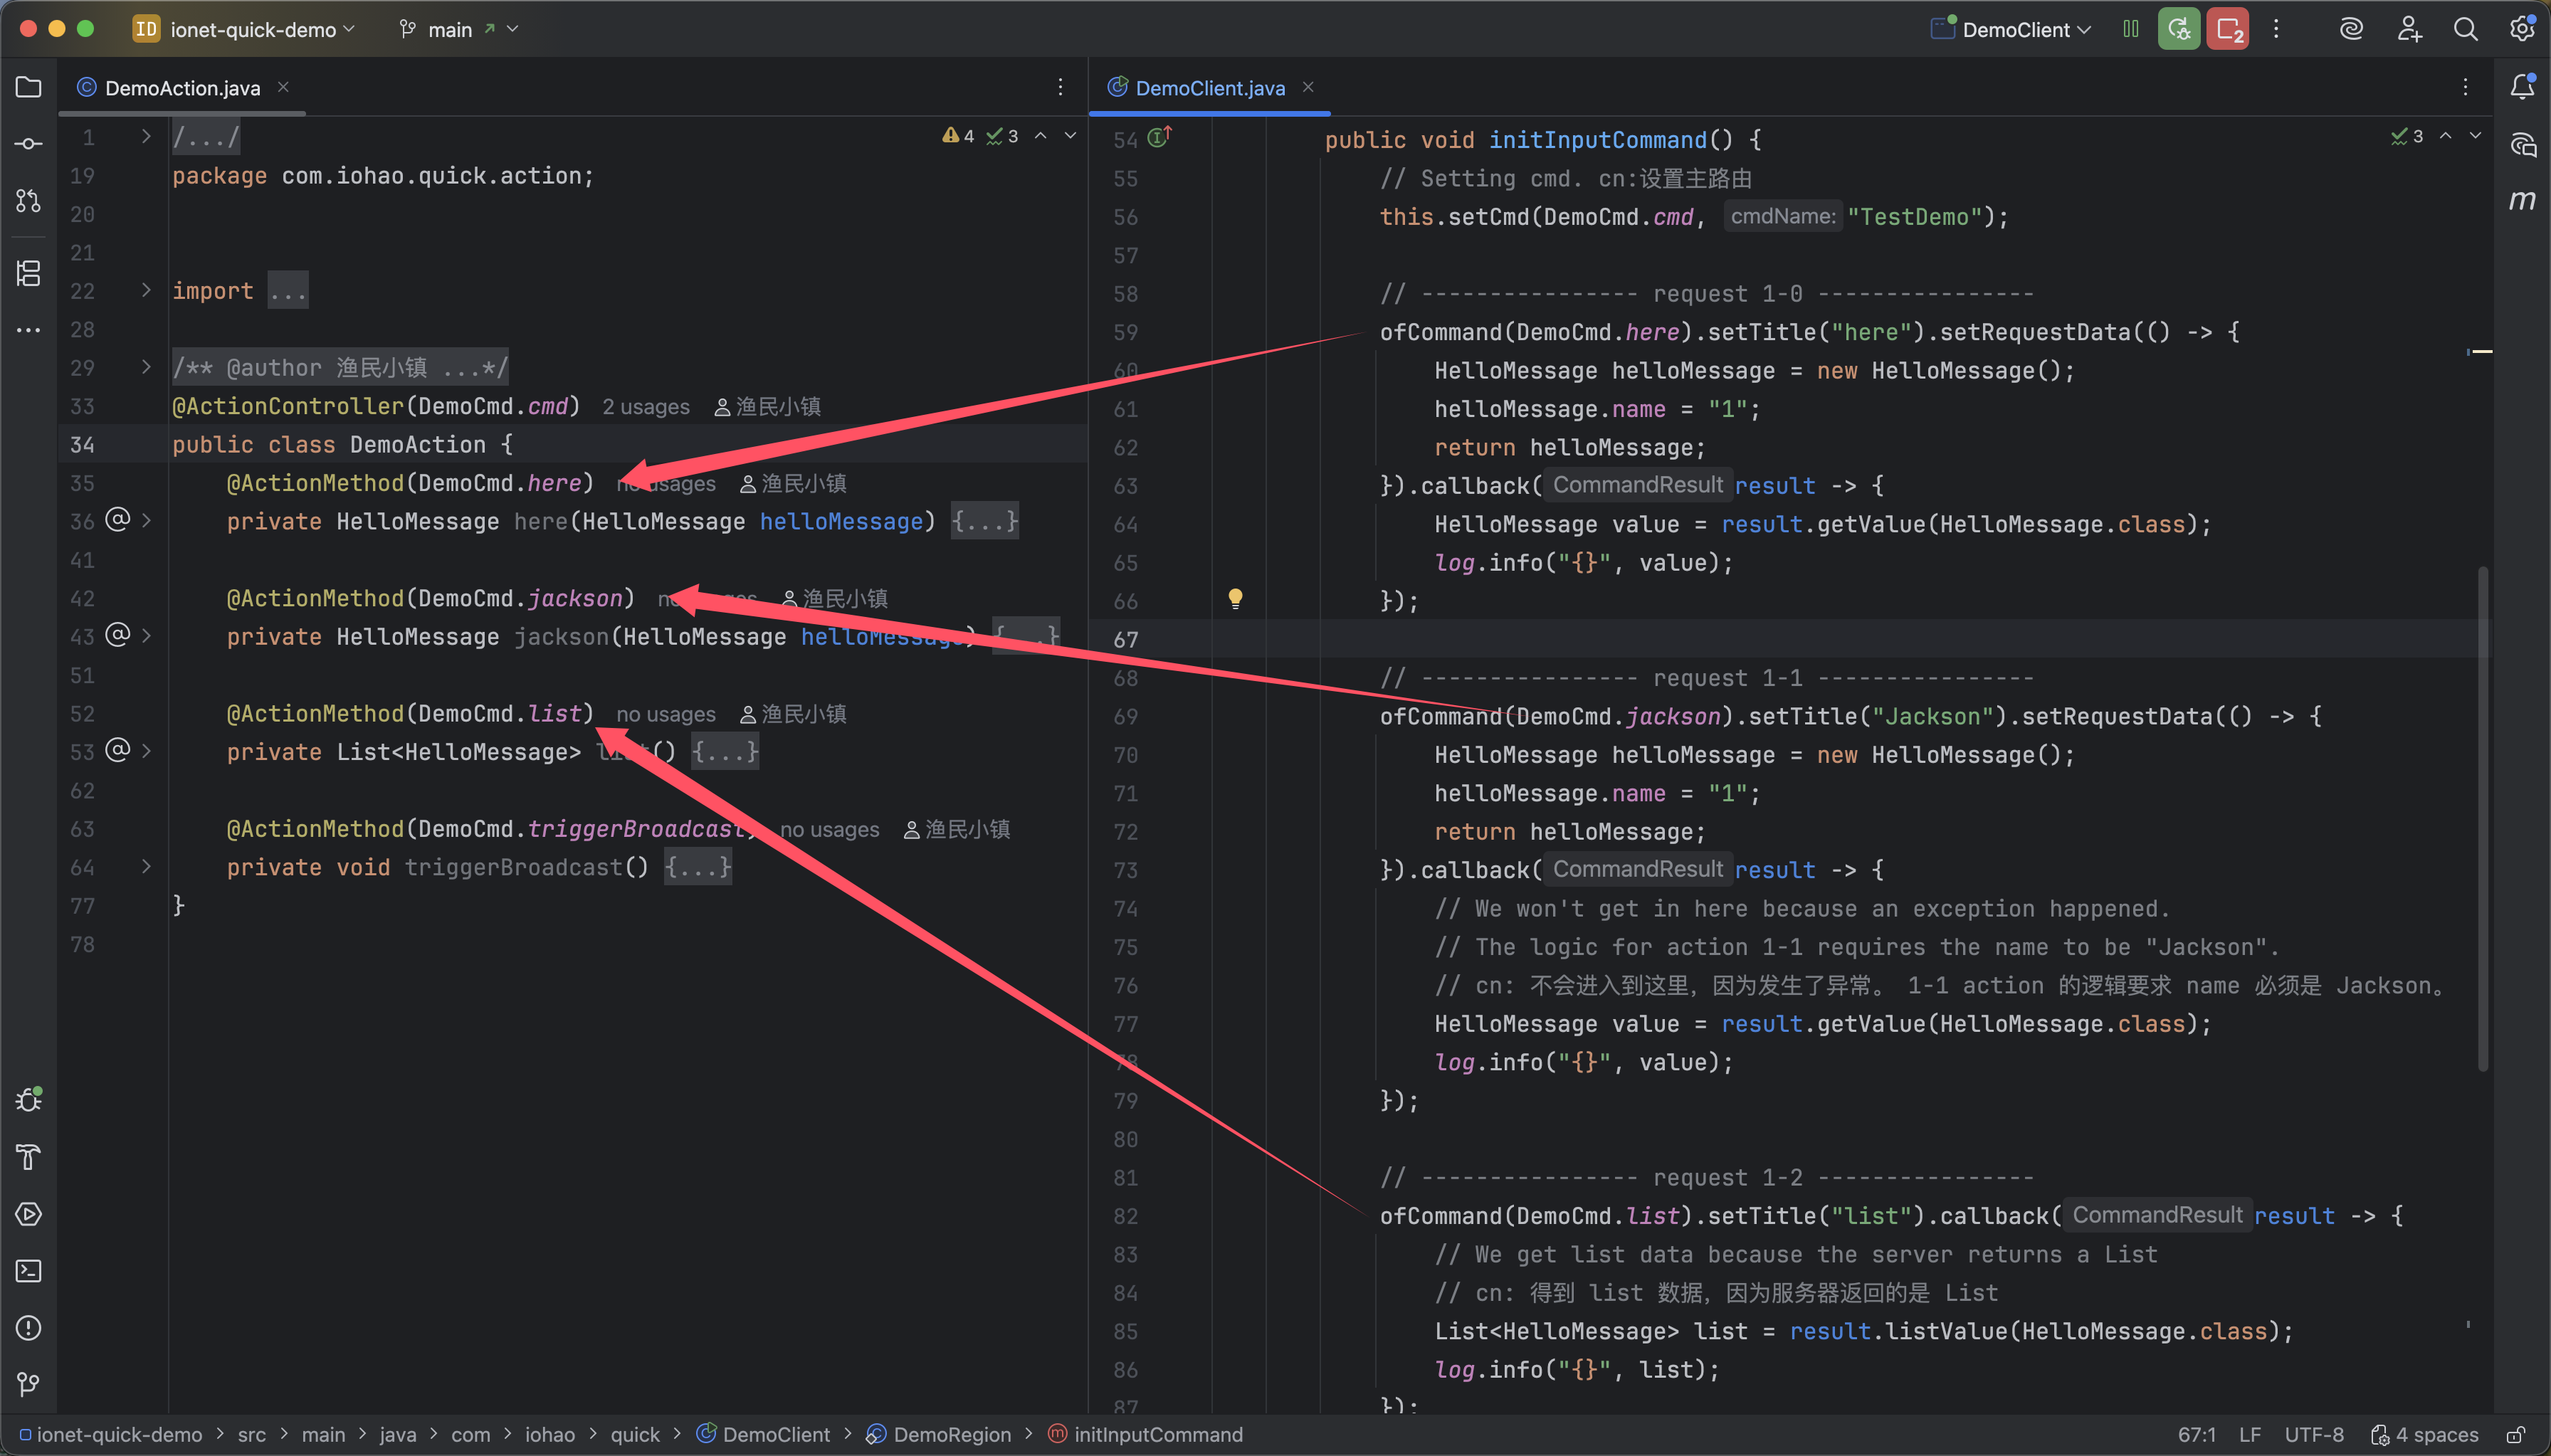Screen dimensions: 2551x1456
Task: Open the Commit tool window
Action: point(28,144)
